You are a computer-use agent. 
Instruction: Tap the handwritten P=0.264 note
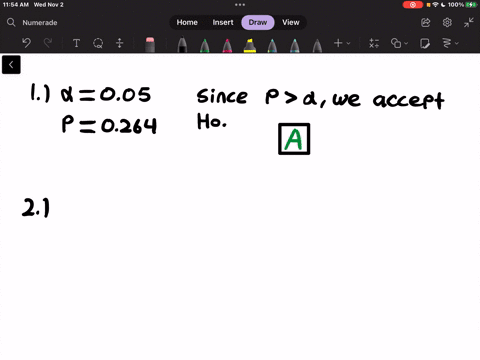[109, 125]
